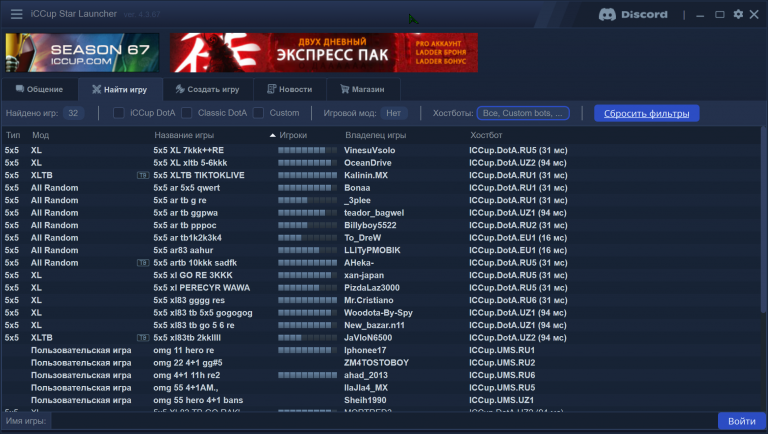Select game 5x5 artb 10kkk sadfk
The height and width of the screenshot is (434, 768).
[382, 263]
